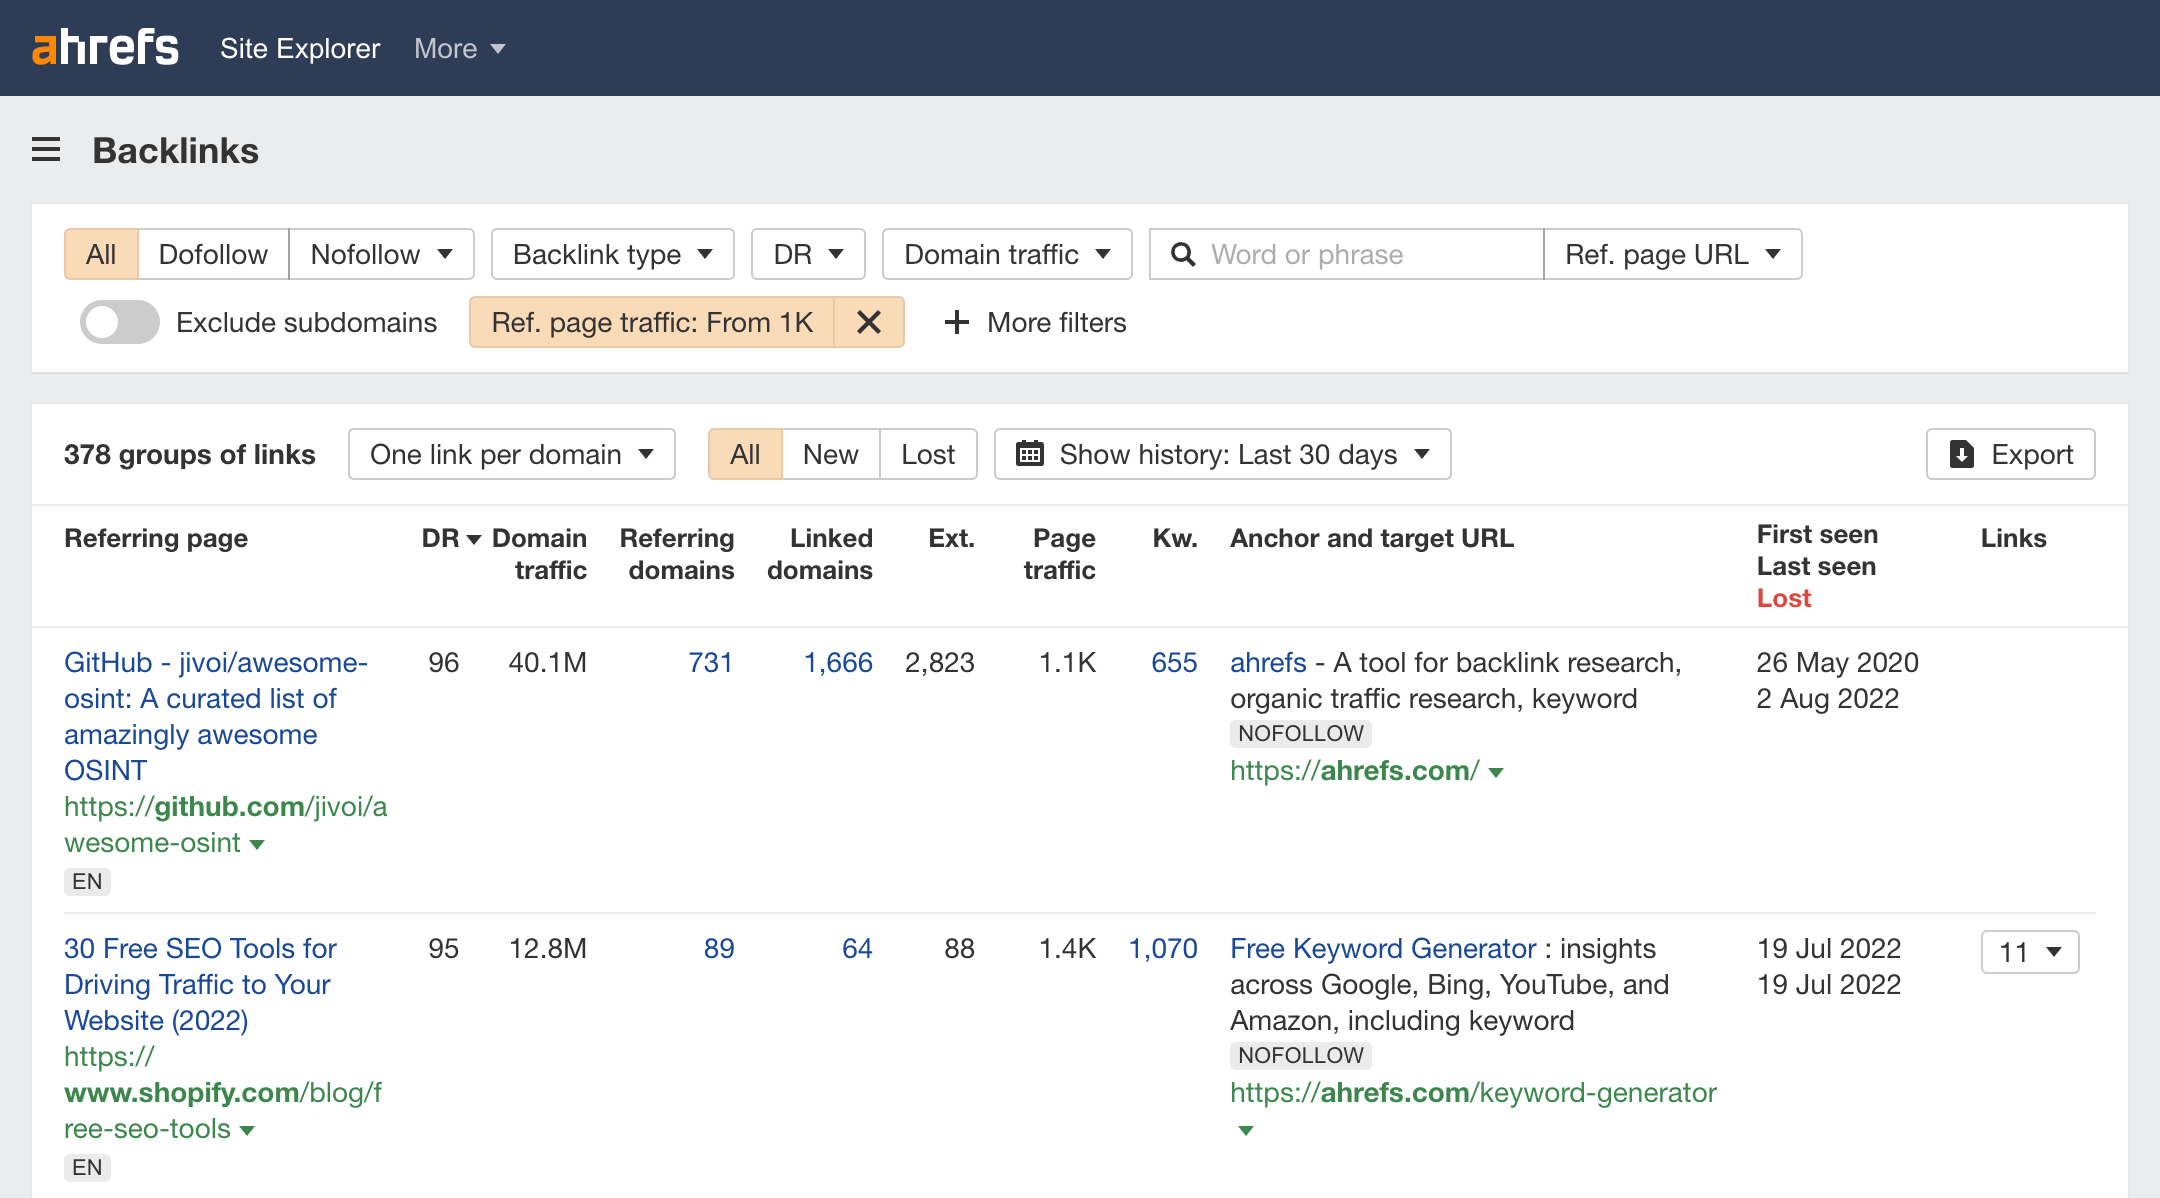Toggle Exclude subdomains switch
Viewport: 2160px width, 1198px height.
(120, 322)
